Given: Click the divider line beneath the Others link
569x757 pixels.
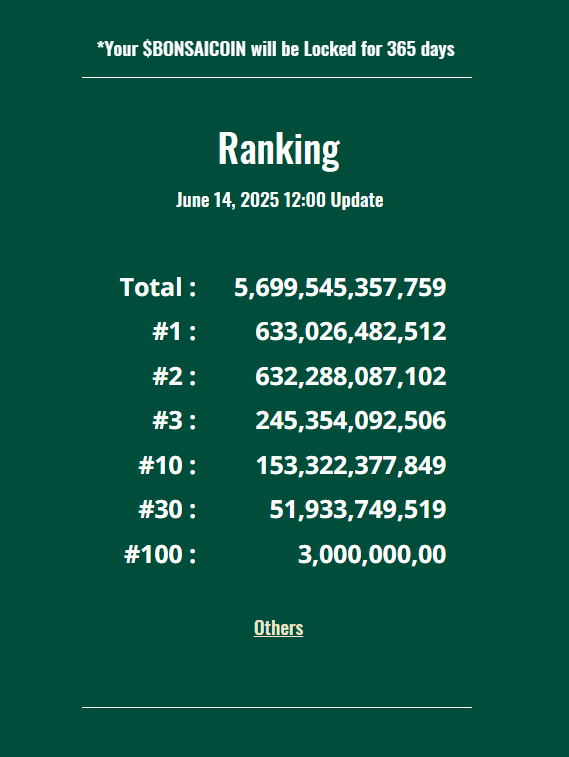Looking at the screenshot, I should coord(277,707).
